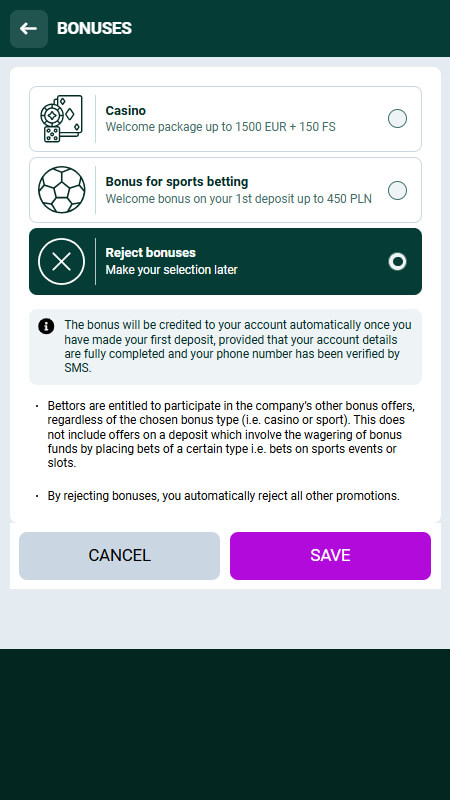Toggle the Reject bonuses radio button
The width and height of the screenshot is (450, 800).
coord(397,262)
